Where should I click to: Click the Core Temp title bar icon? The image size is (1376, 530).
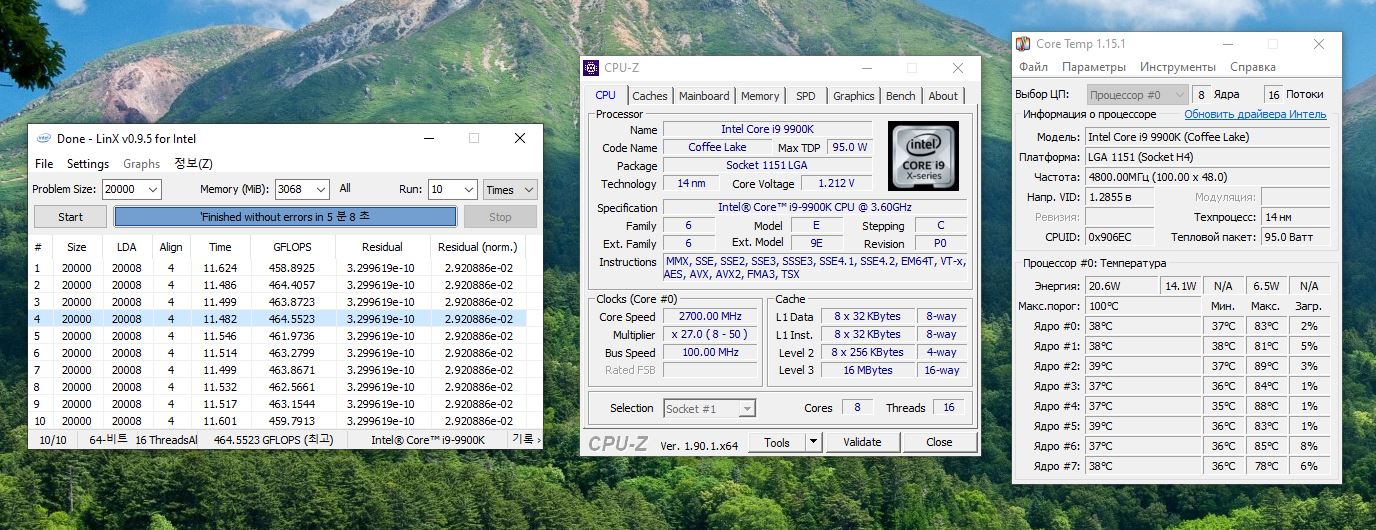click(x=1023, y=44)
